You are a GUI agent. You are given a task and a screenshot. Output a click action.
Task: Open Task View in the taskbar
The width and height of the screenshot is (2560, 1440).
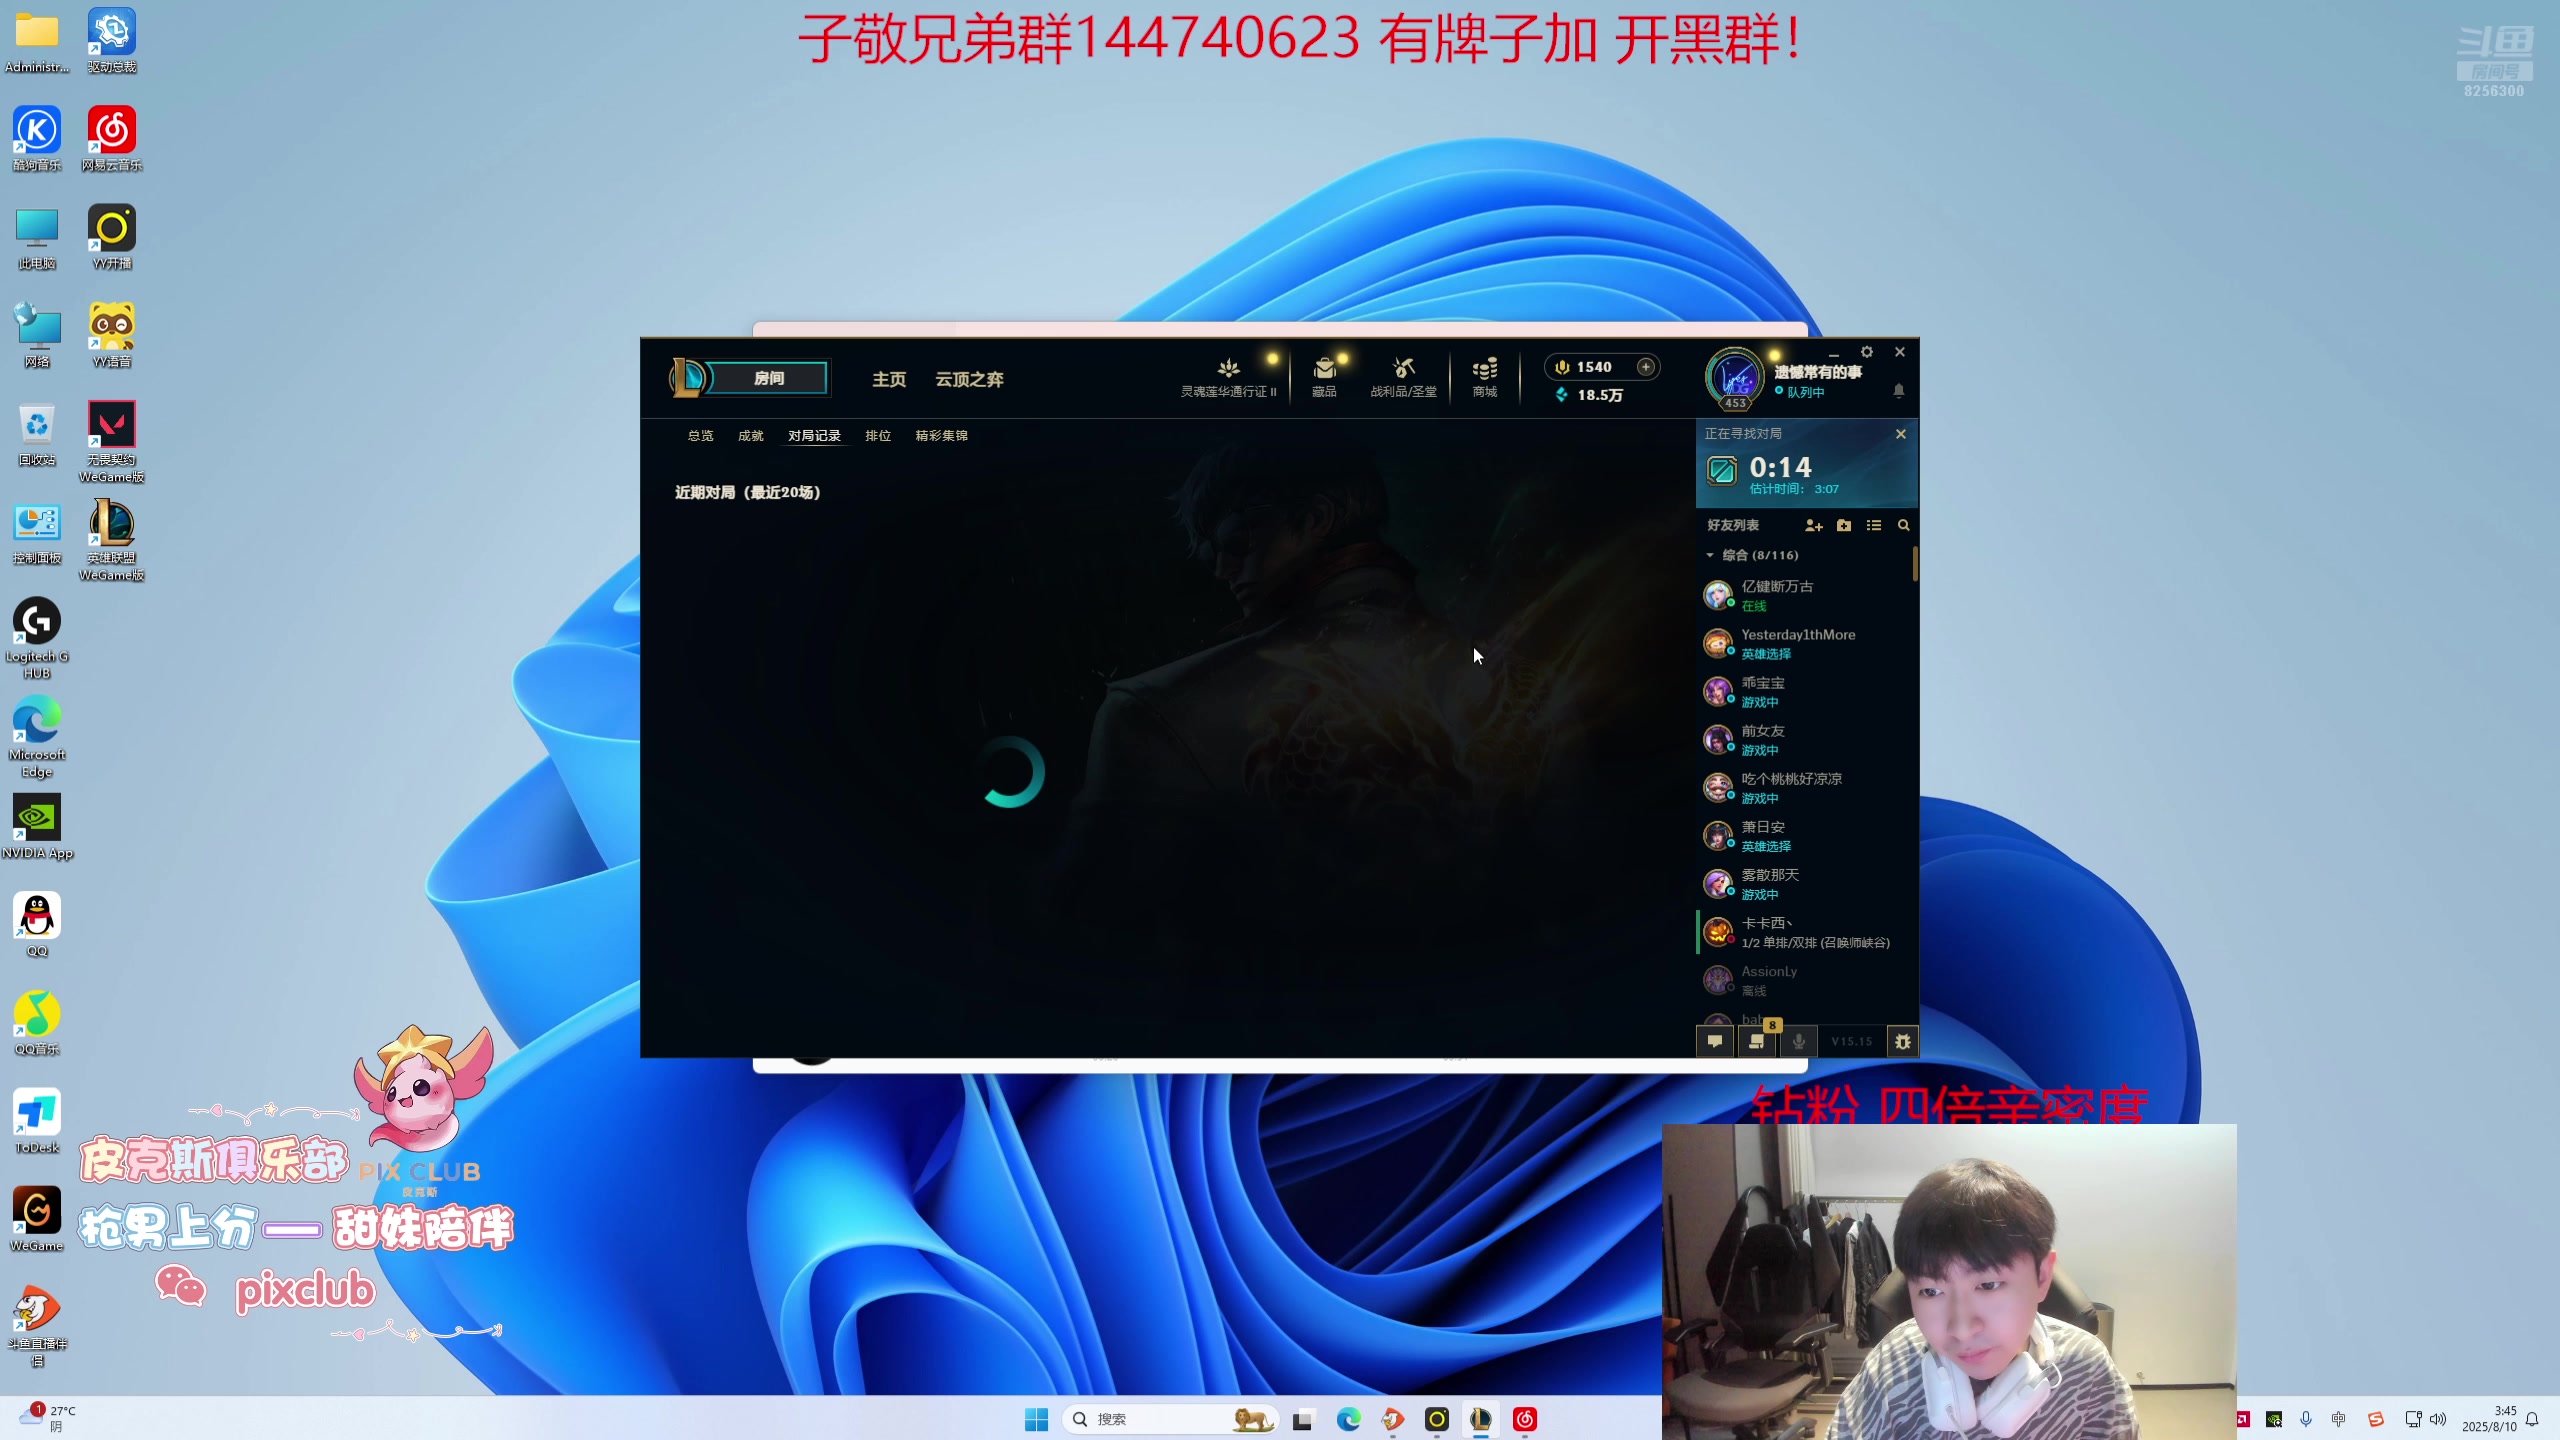pos(1302,1419)
